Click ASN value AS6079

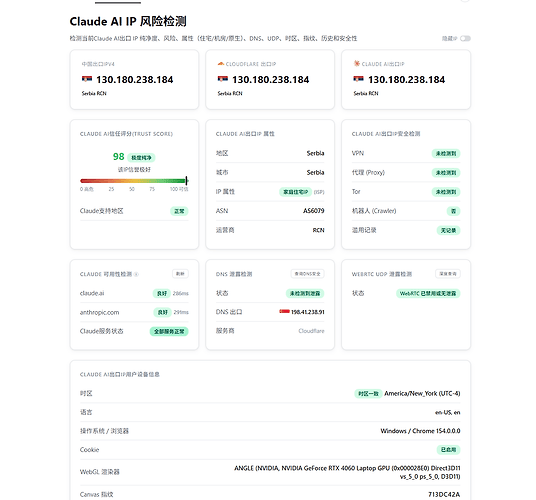point(313,211)
